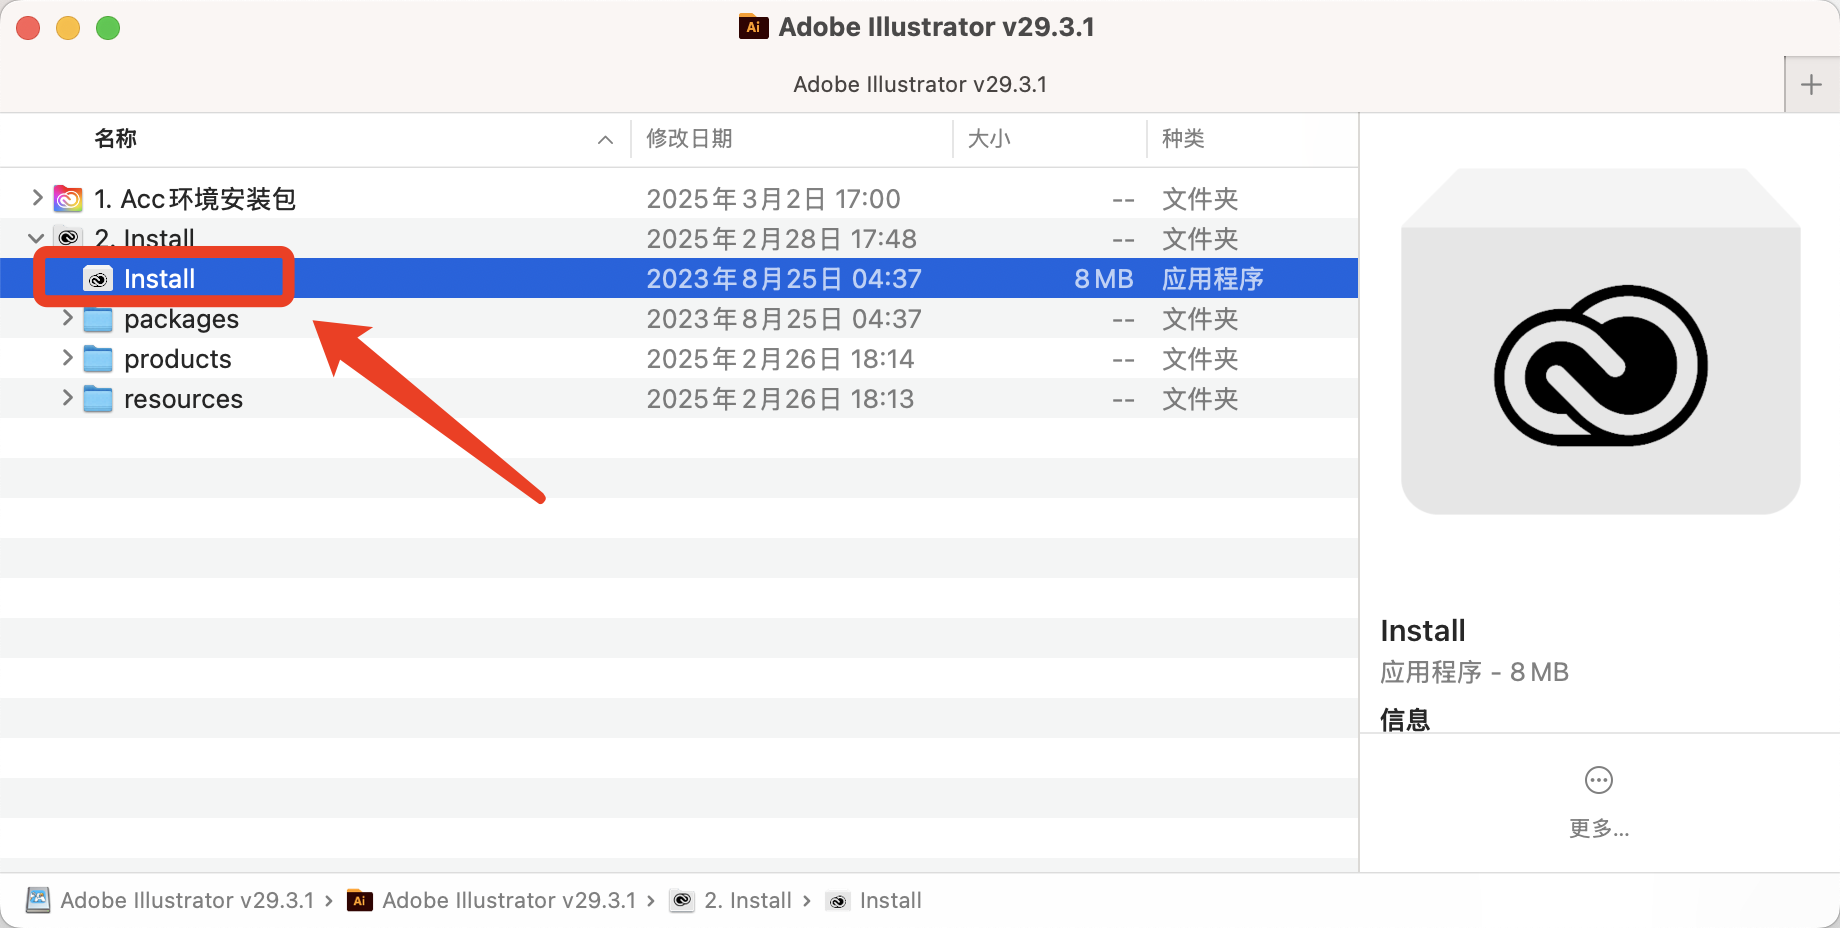The image size is (1840, 928).
Task: Select the Install application icon in list
Action: click(98, 279)
